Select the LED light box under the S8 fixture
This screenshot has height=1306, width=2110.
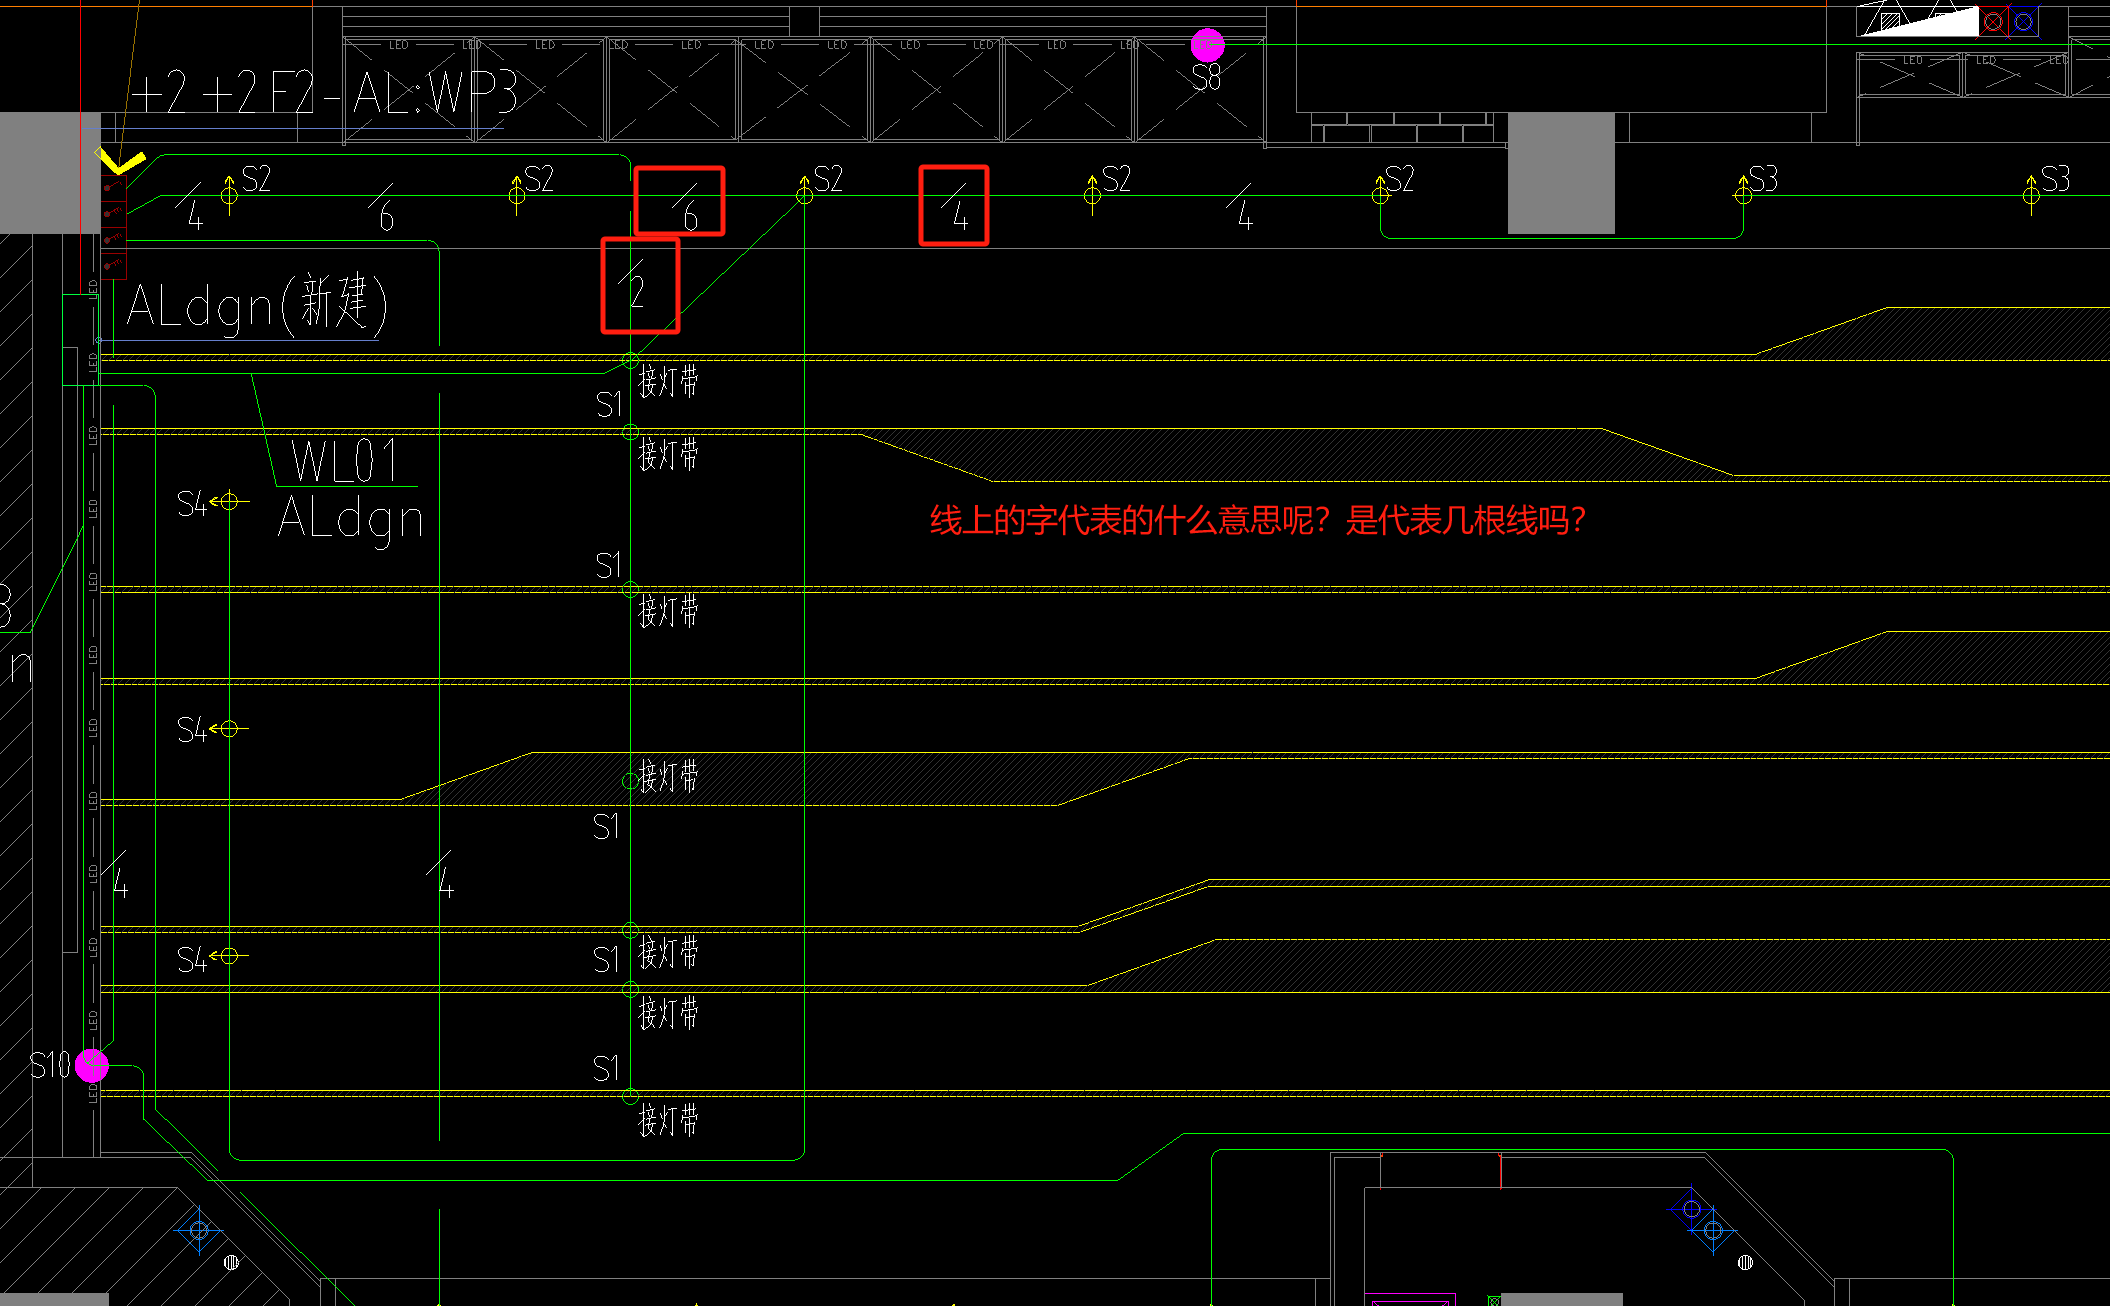pos(1201,90)
